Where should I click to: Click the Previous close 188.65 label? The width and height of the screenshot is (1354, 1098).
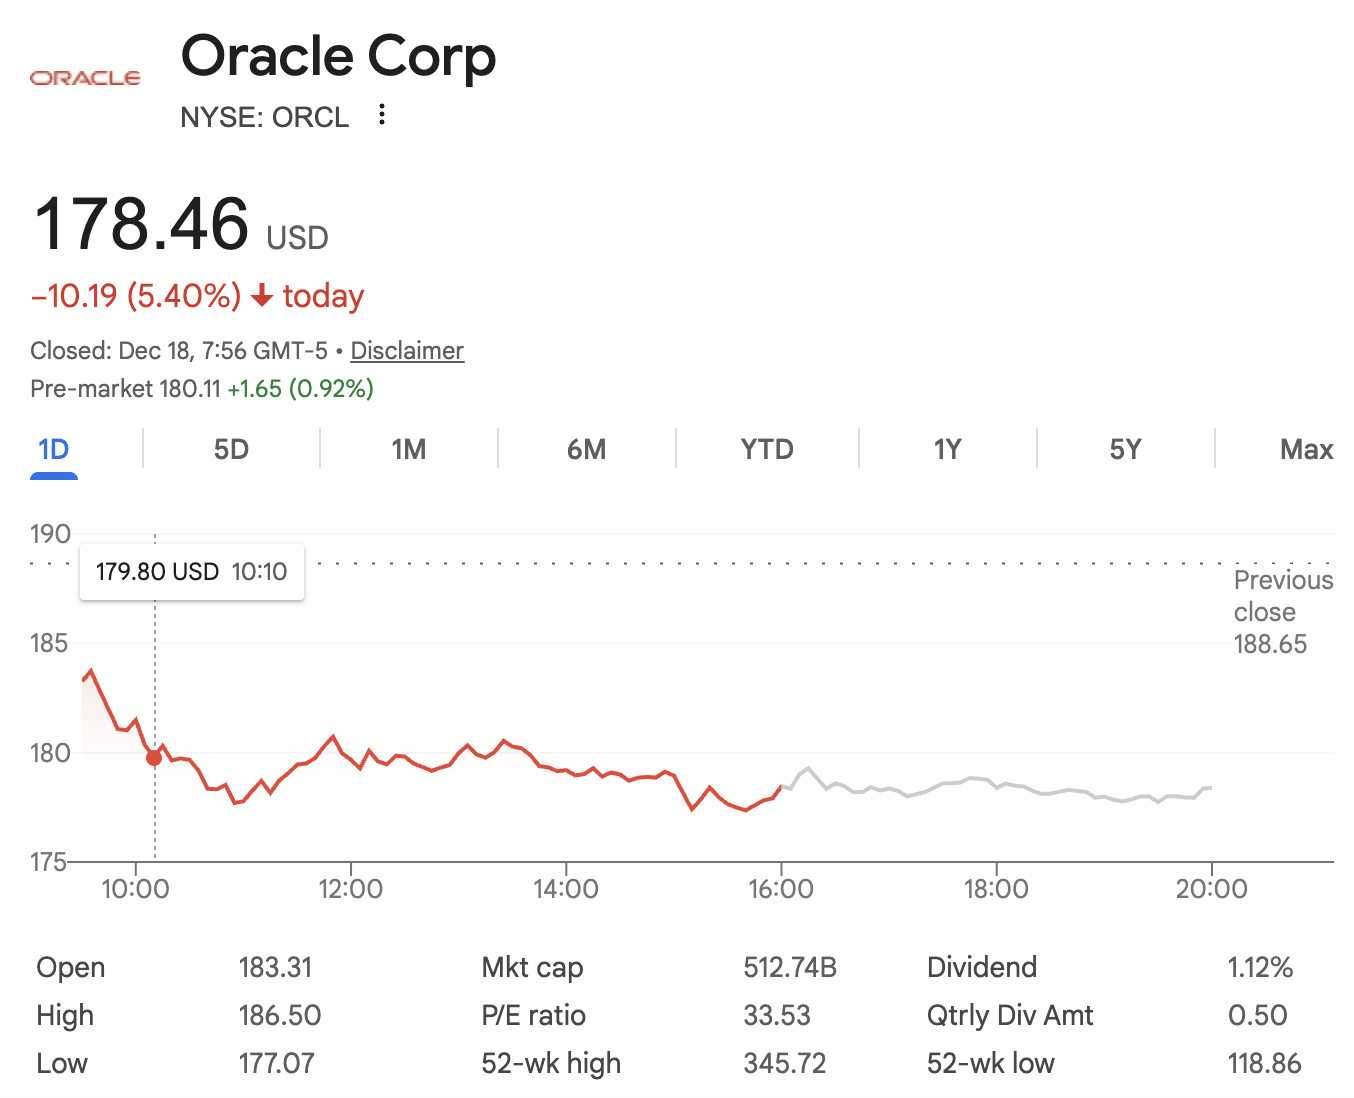(1282, 611)
